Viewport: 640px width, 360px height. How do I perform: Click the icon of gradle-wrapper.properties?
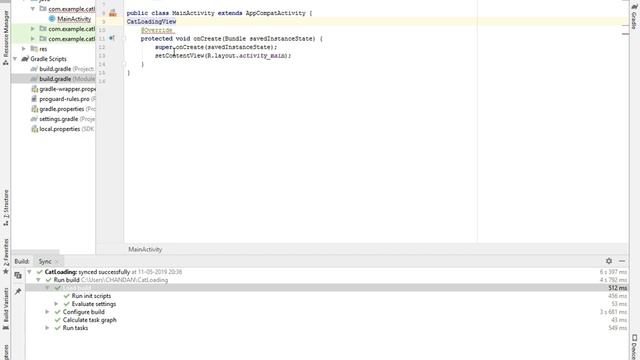click(34, 89)
